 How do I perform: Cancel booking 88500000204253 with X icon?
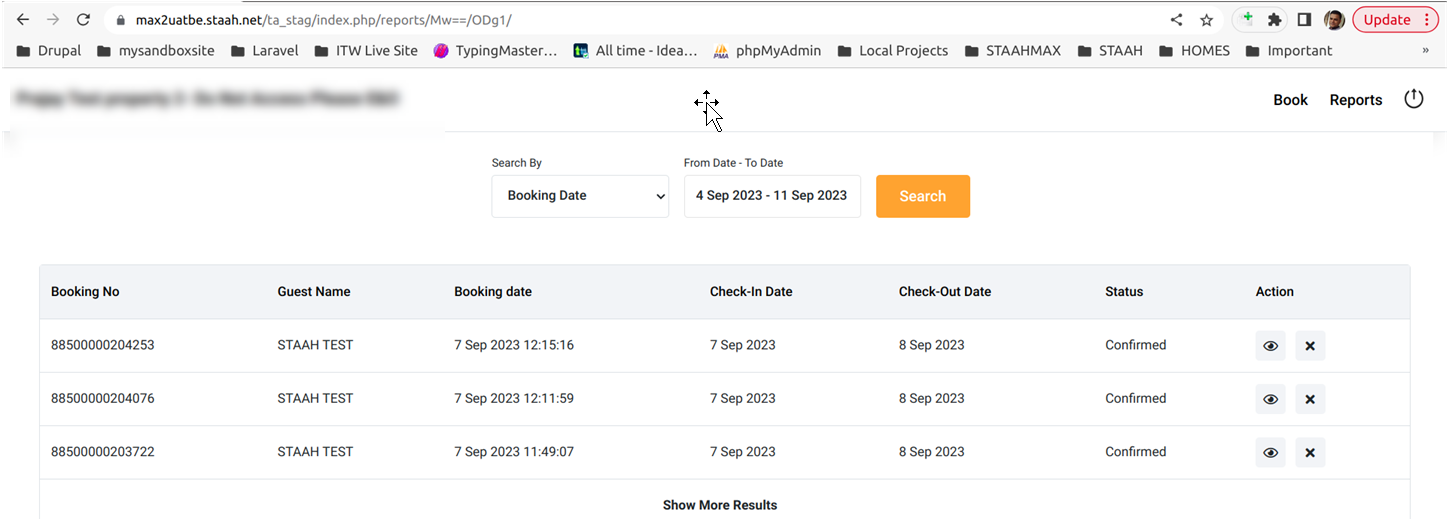(x=1309, y=346)
